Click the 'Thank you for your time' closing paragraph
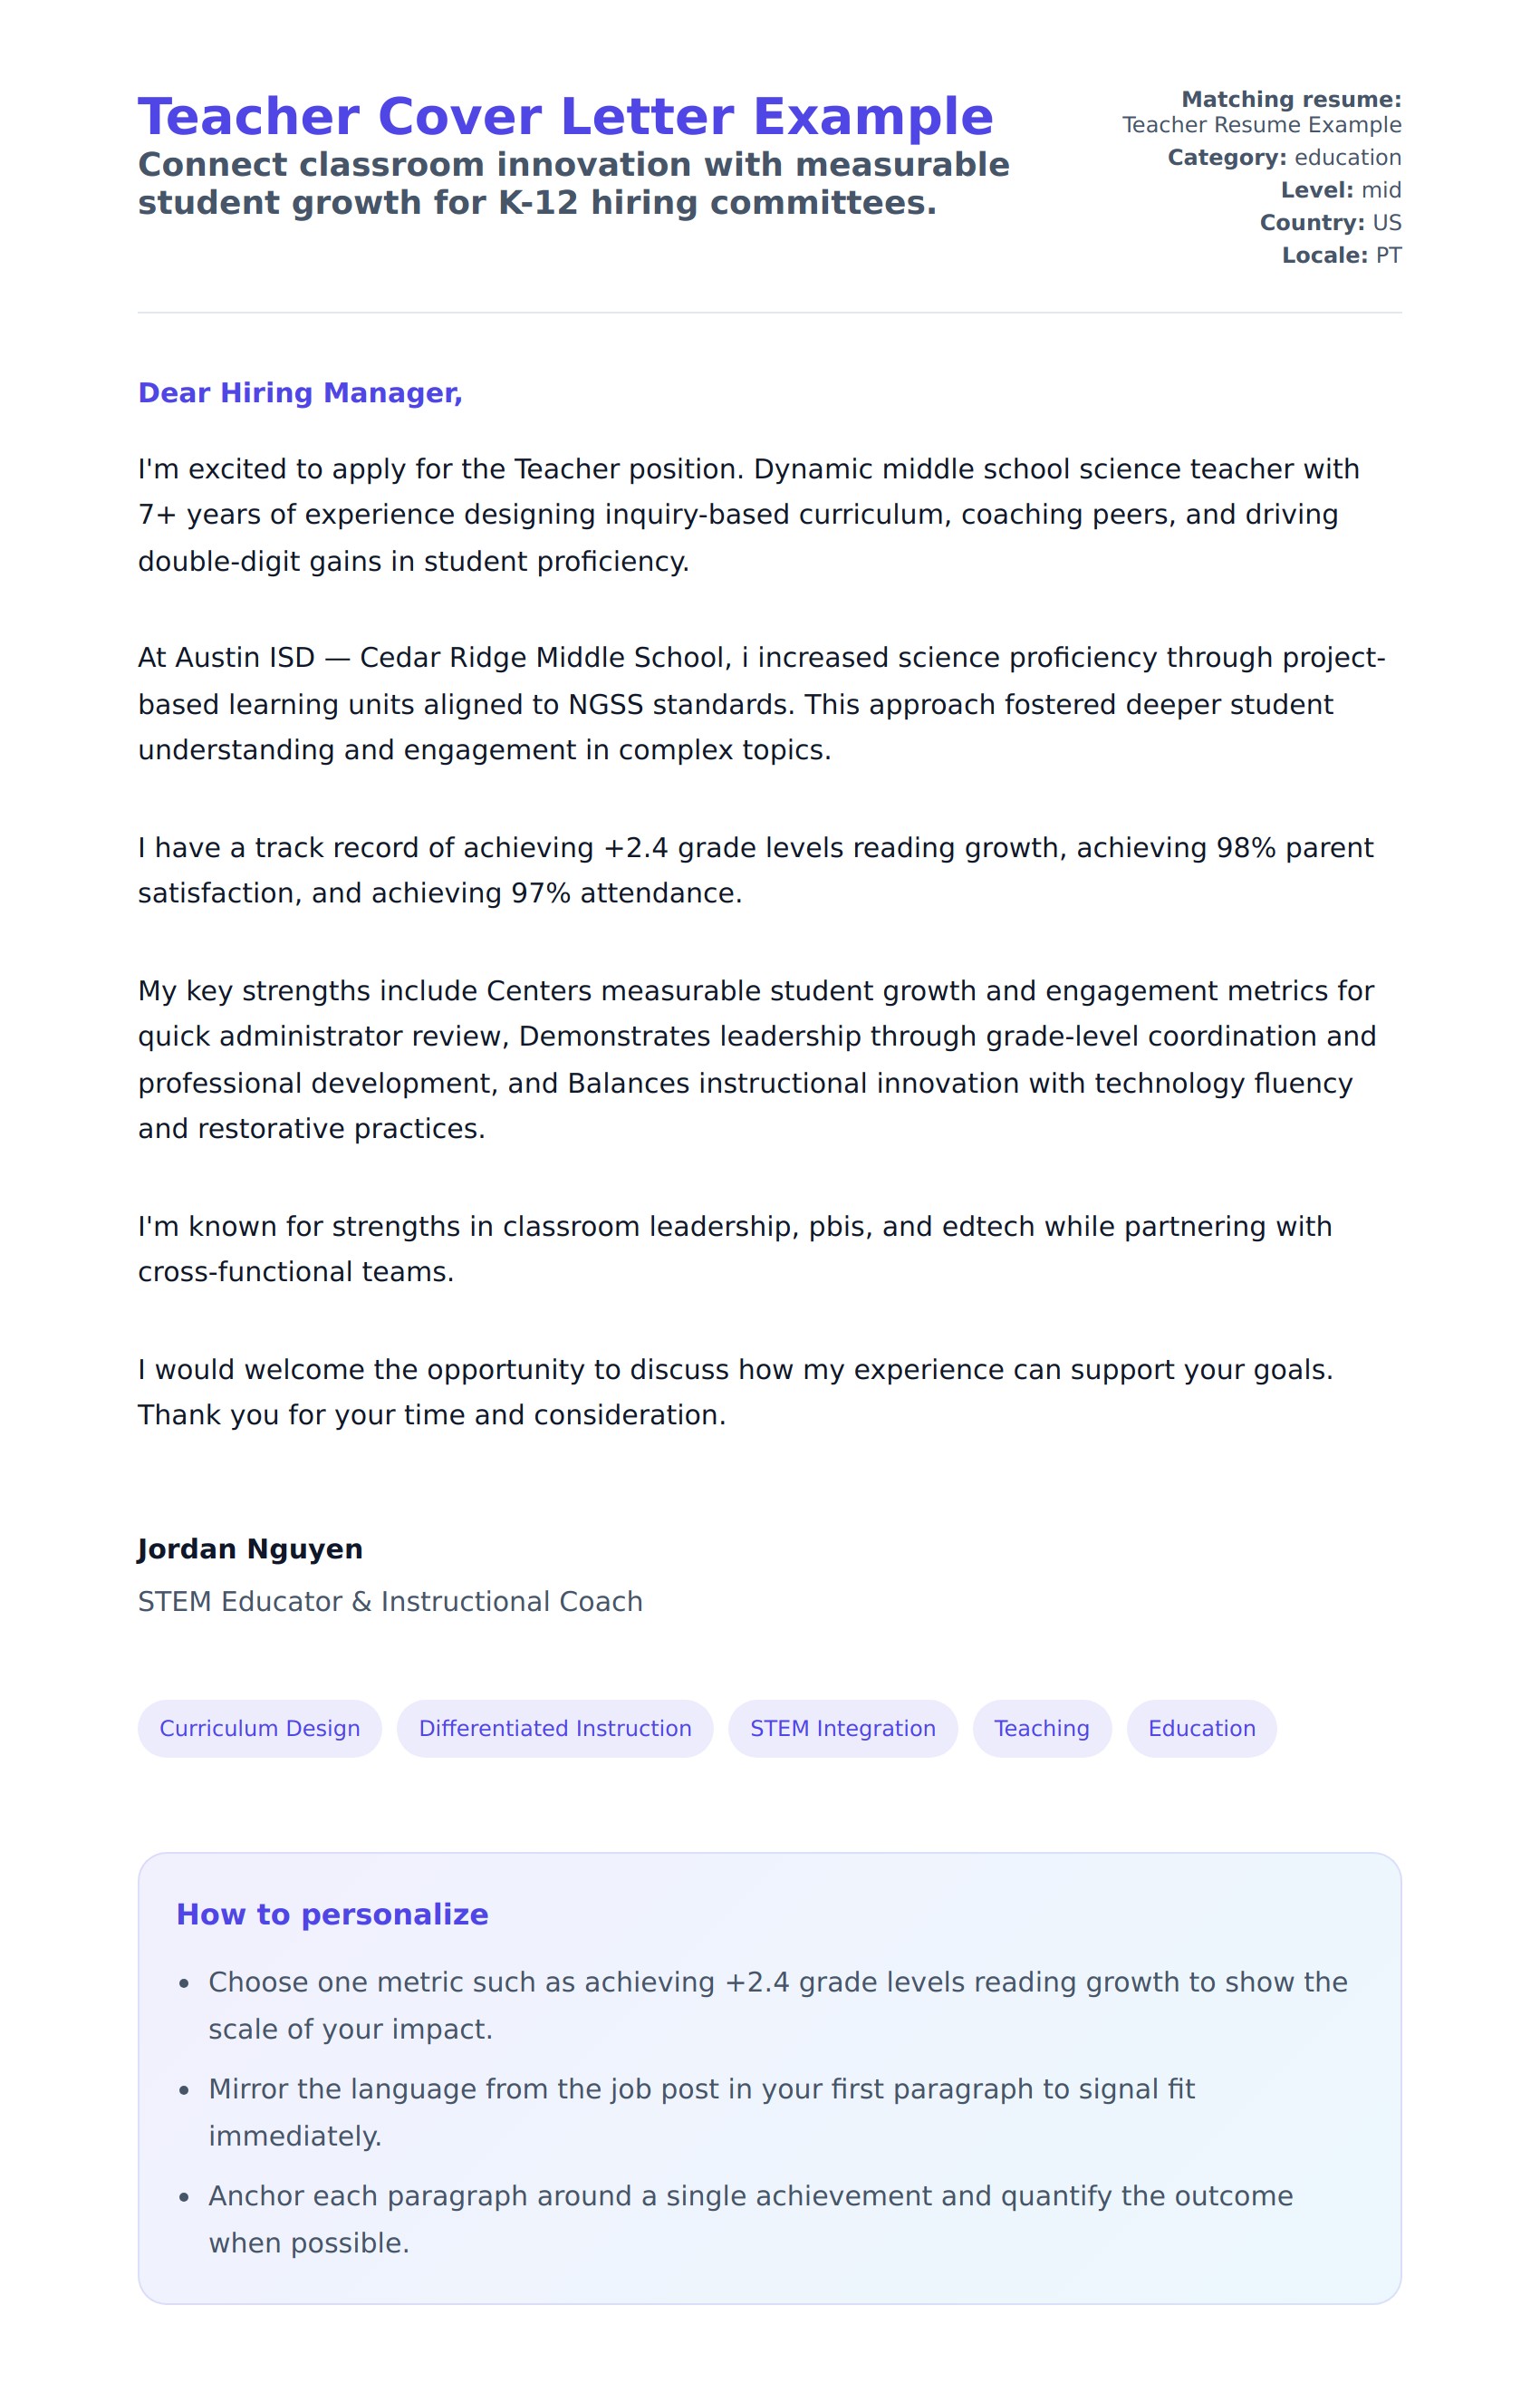Image resolution: width=1540 pixels, height=2392 pixels. (x=735, y=1392)
